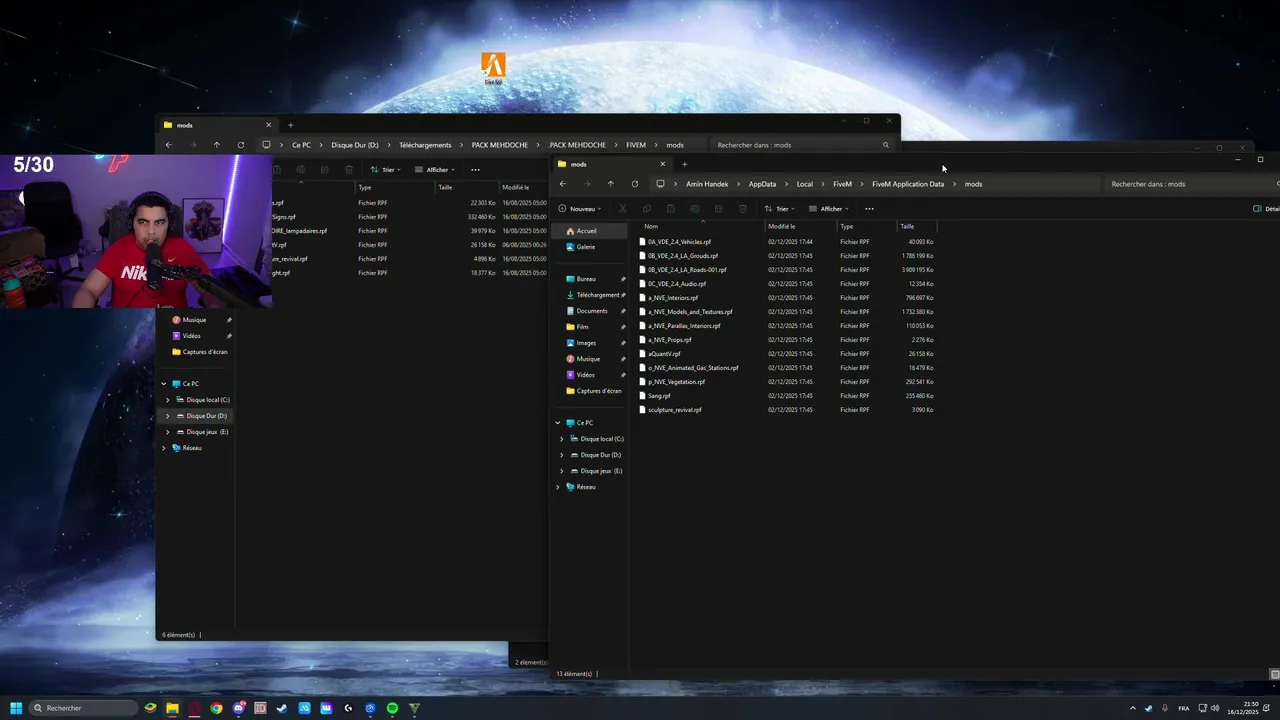Open the Trier sort dropdown in front window
Screen dimensions: 1280x720
(x=779, y=209)
